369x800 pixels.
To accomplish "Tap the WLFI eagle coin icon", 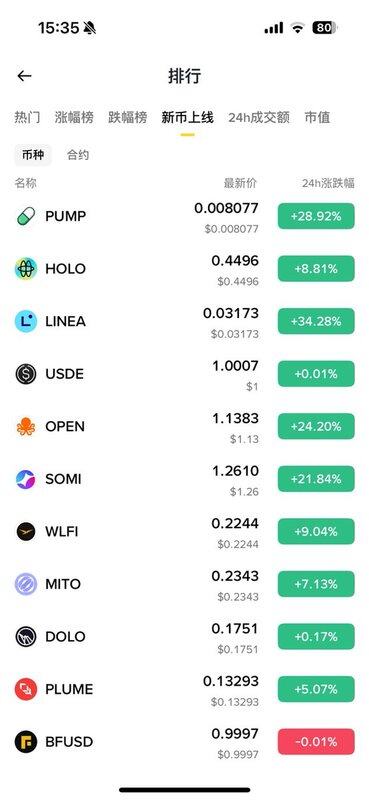I will tap(26, 531).
